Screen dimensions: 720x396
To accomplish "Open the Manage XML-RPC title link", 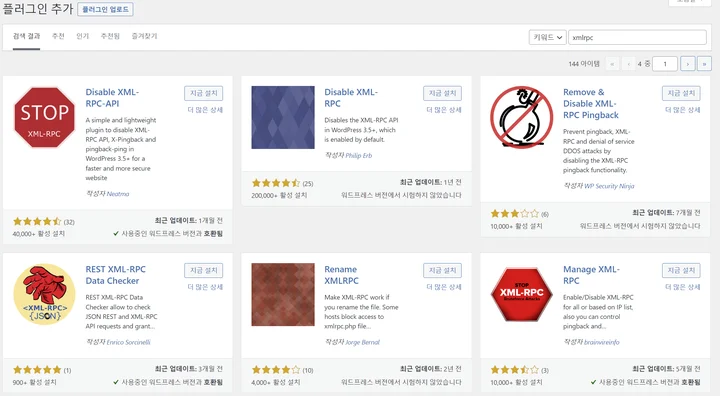I will click(x=591, y=275).
